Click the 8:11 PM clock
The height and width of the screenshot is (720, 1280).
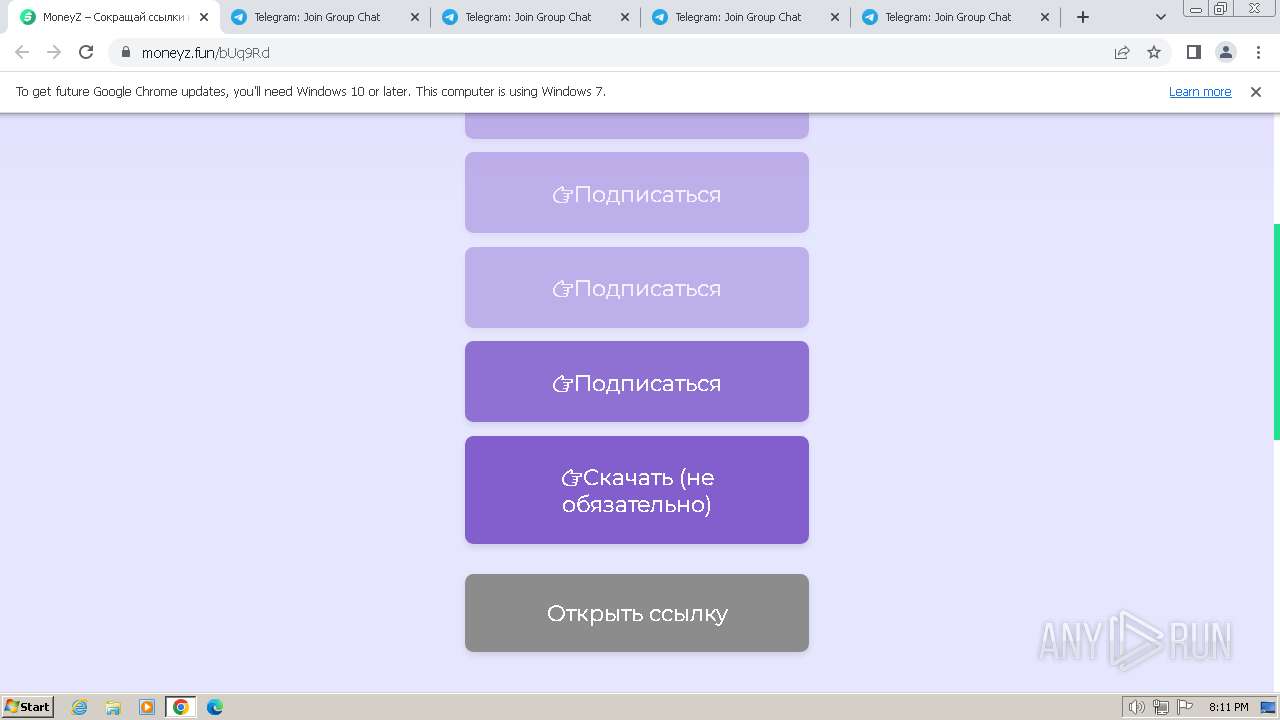(1228, 707)
